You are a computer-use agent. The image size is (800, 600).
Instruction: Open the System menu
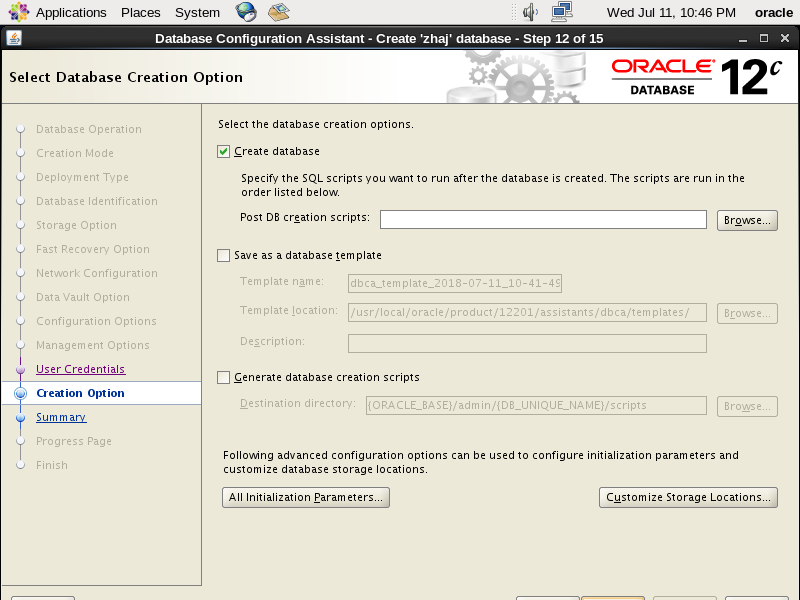(197, 12)
